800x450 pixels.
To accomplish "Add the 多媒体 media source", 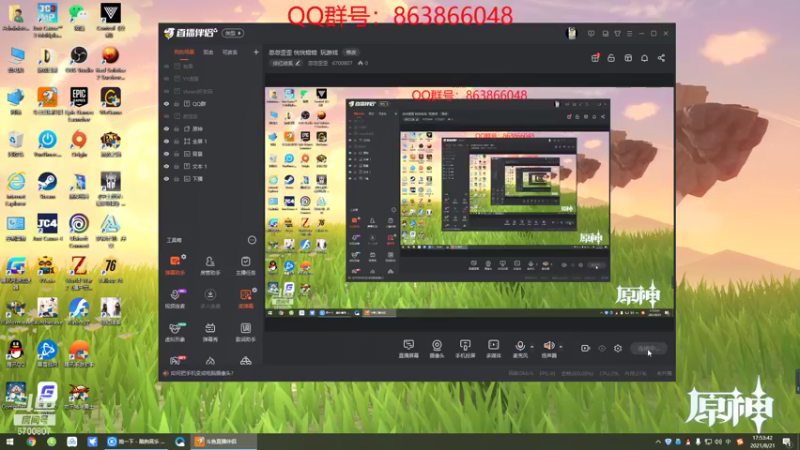I will [x=493, y=348].
